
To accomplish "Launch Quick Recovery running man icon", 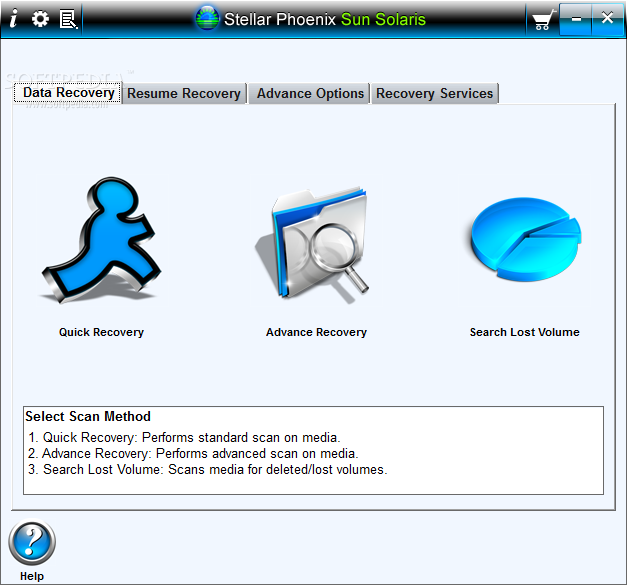I will coord(101,240).
